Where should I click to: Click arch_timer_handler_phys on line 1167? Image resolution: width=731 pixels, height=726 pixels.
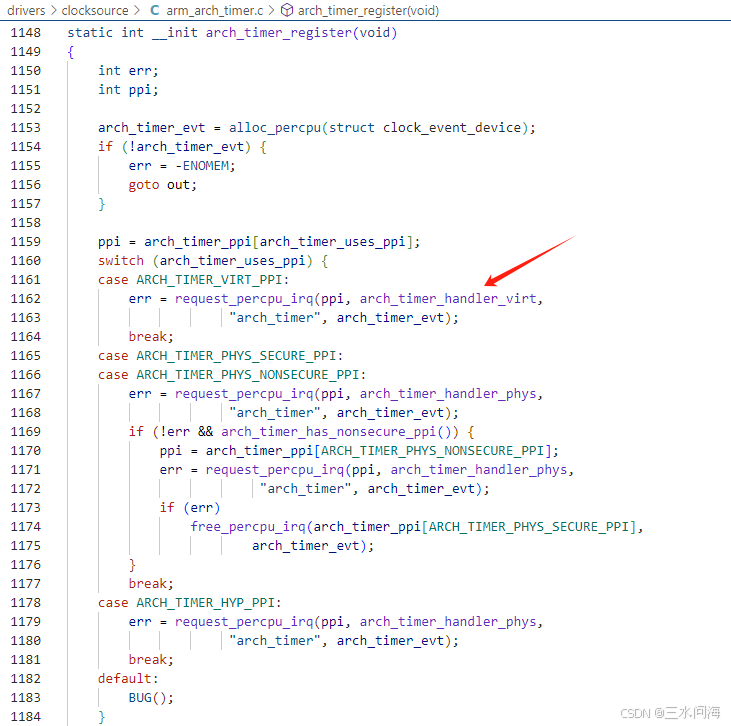pyautogui.click(x=448, y=394)
